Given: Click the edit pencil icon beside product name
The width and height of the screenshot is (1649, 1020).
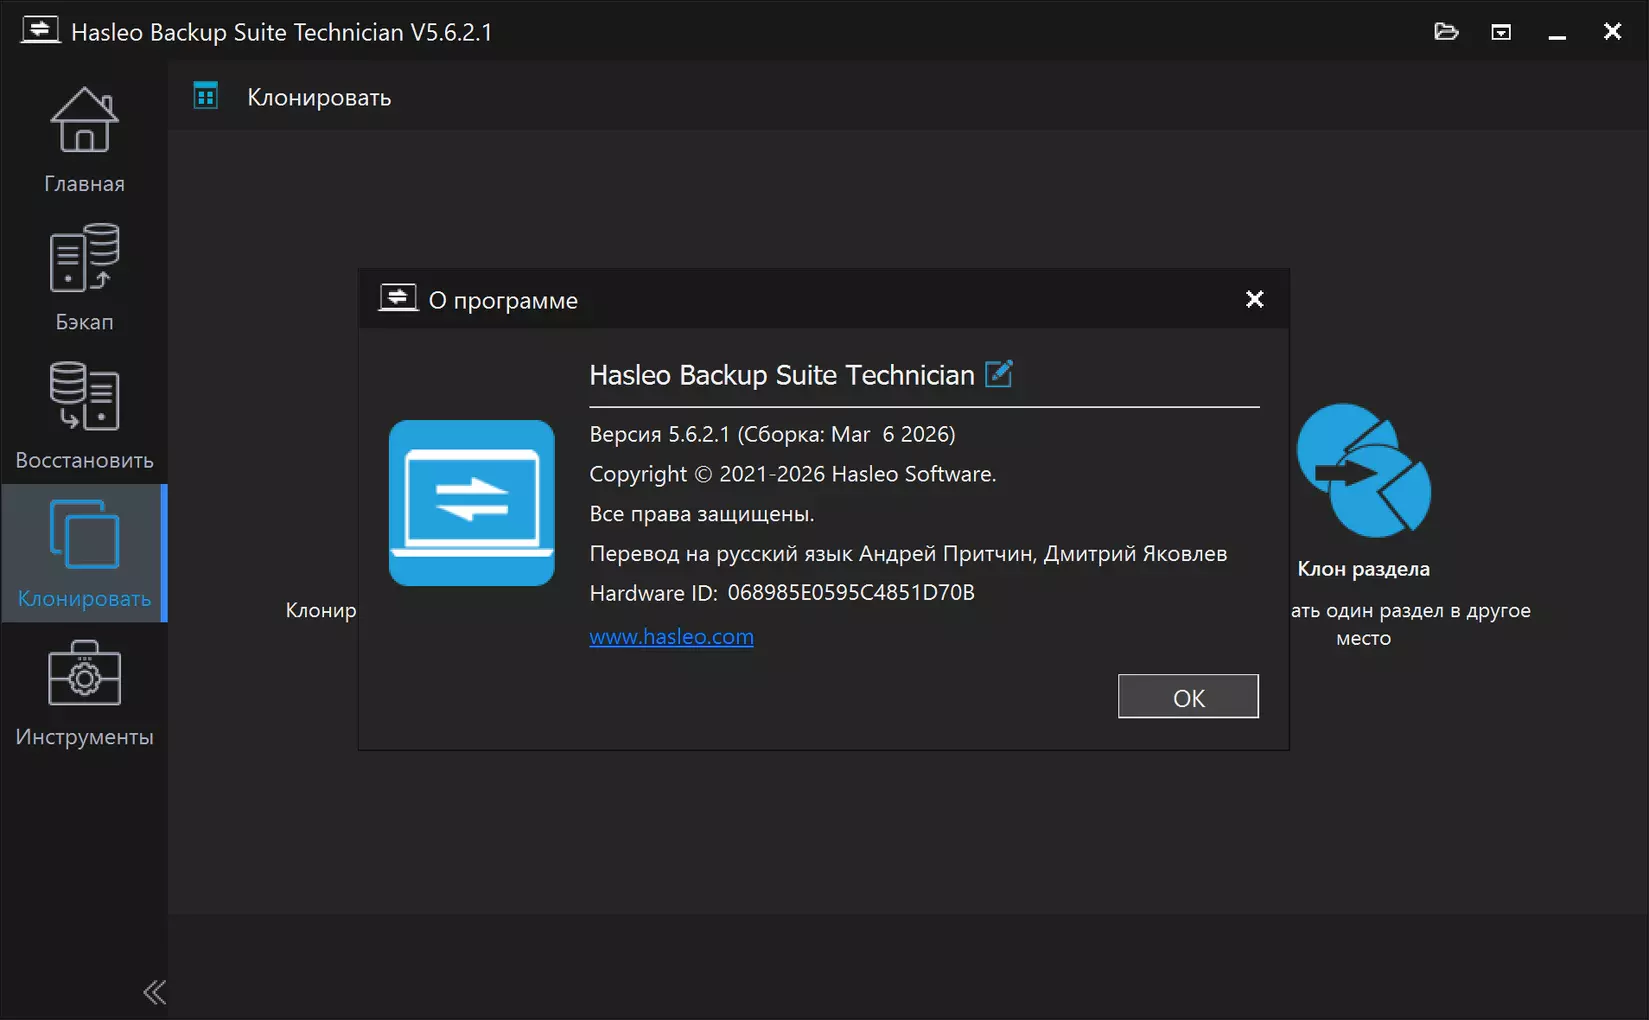Looking at the screenshot, I should click(x=999, y=374).
